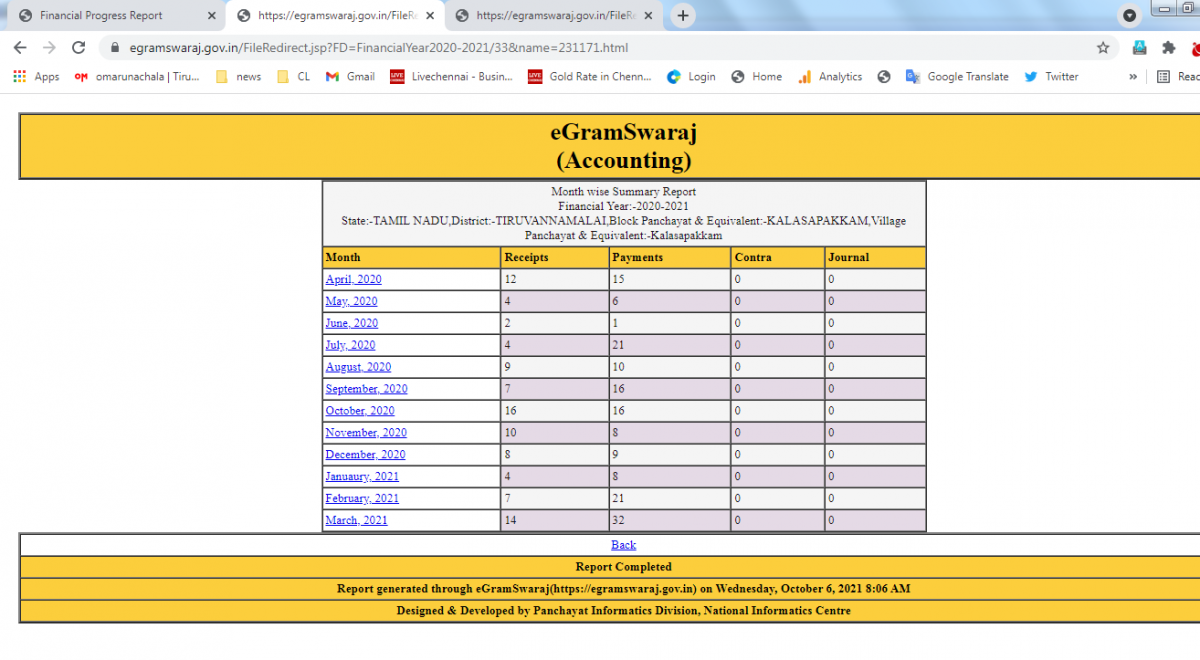Image resolution: width=1200 pixels, height=660 pixels.
Task: Click the Back link below the table
Action: [623, 545]
